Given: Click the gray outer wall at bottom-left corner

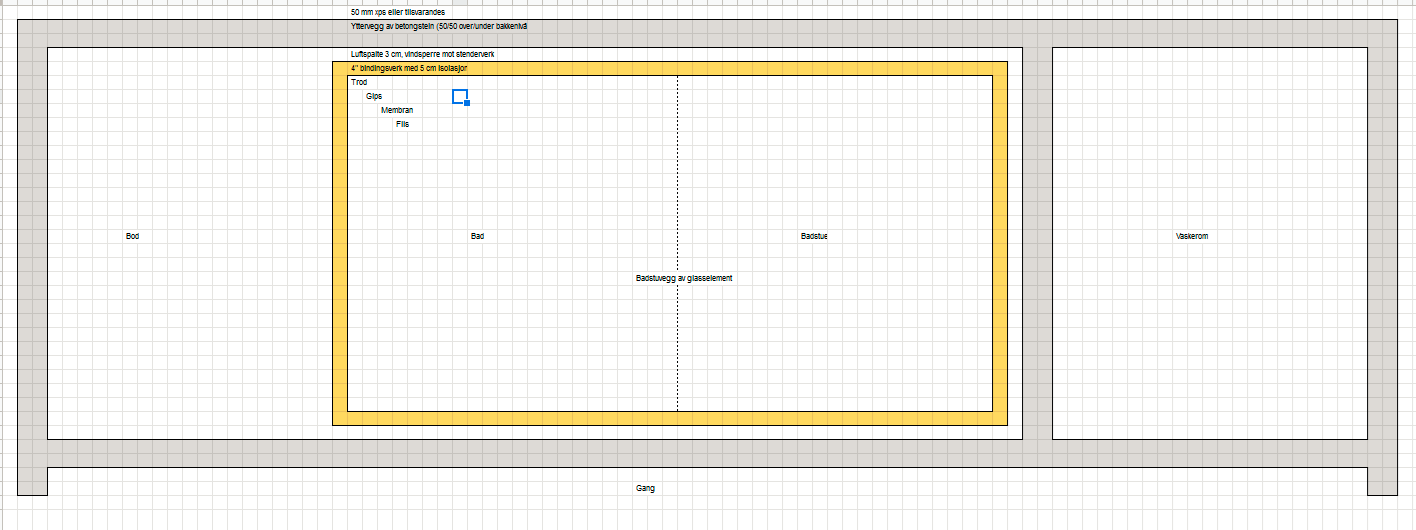Looking at the screenshot, I should tap(32, 480).
